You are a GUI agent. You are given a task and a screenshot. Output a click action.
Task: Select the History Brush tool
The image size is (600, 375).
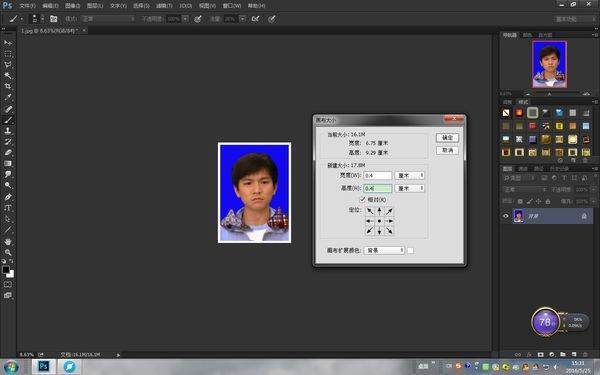pyautogui.click(x=8, y=142)
